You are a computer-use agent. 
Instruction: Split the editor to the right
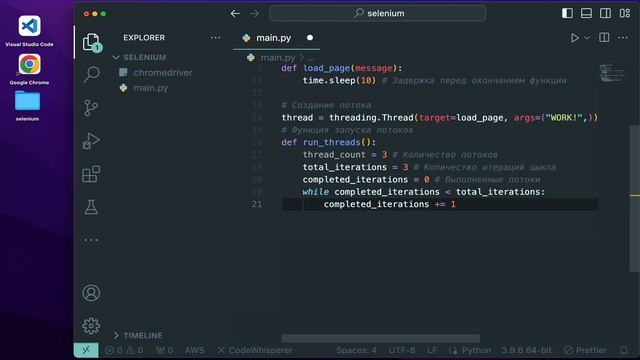click(x=604, y=38)
